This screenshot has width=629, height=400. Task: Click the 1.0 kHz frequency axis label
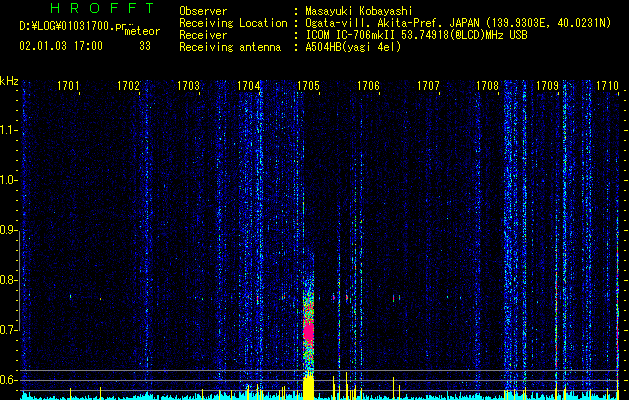pyautogui.click(x=8, y=180)
